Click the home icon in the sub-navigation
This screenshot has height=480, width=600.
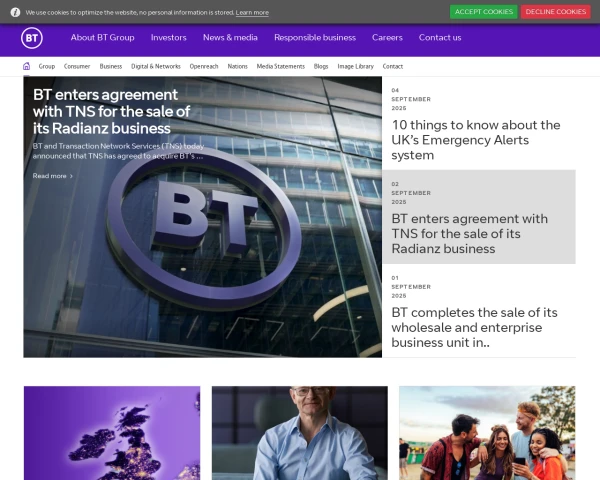click(x=26, y=66)
